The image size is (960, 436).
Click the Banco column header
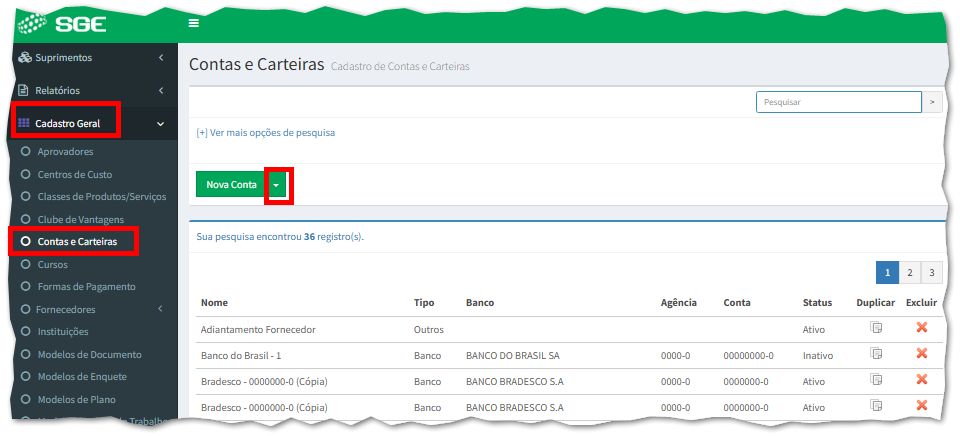point(480,303)
